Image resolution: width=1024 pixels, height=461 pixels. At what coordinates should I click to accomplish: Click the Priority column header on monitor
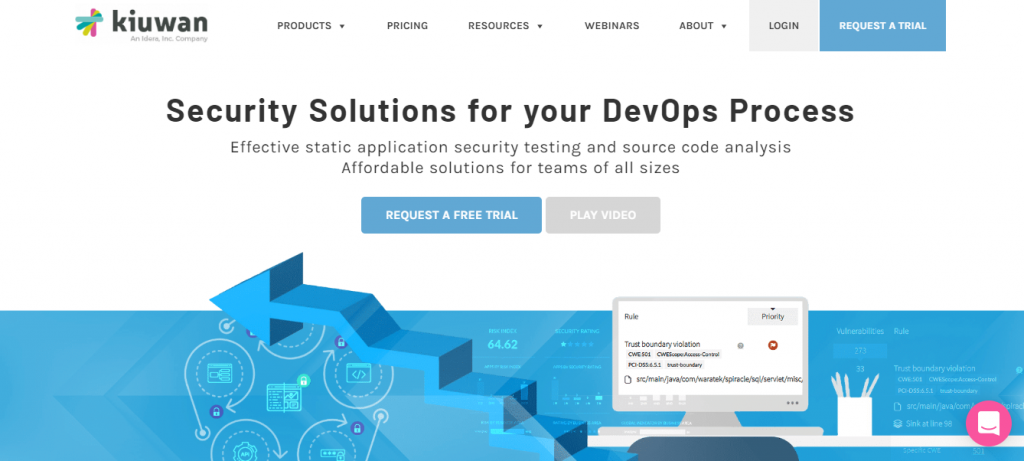tap(773, 317)
